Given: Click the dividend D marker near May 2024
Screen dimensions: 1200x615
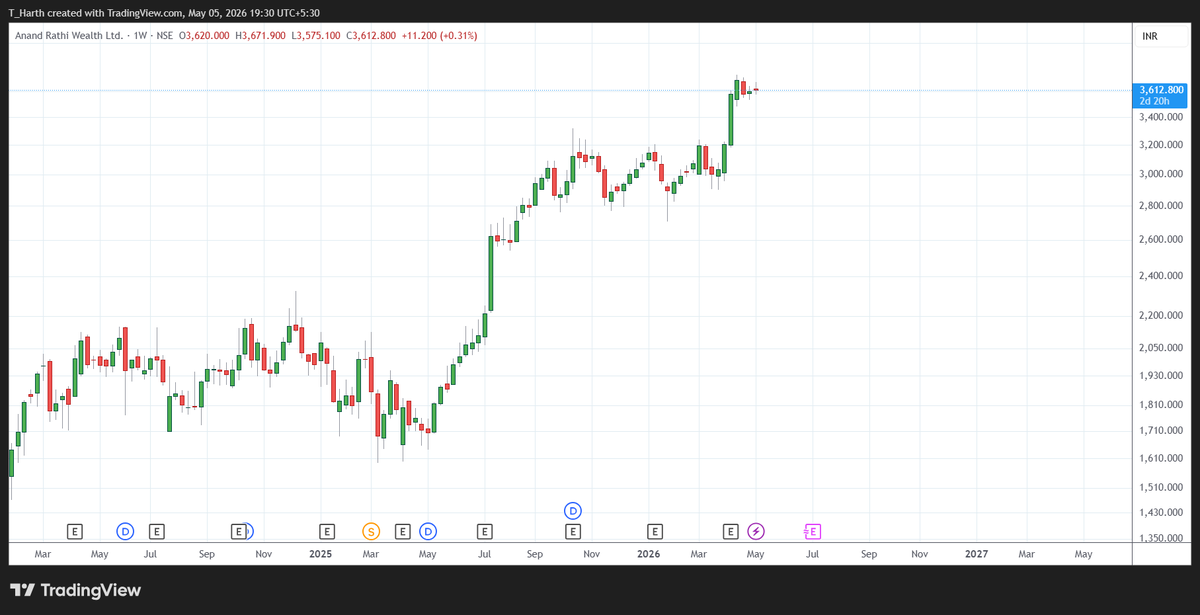Looking at the screenshot, I should 125,531.
